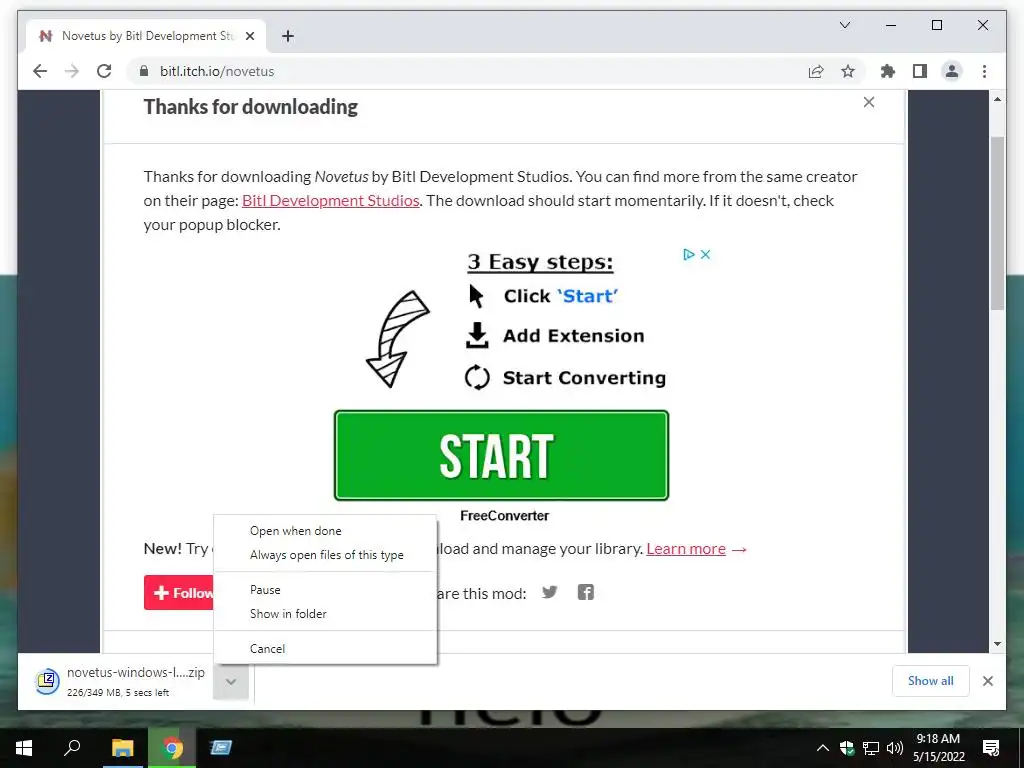Click the share page icon in address bar

[x=816, y=71]
